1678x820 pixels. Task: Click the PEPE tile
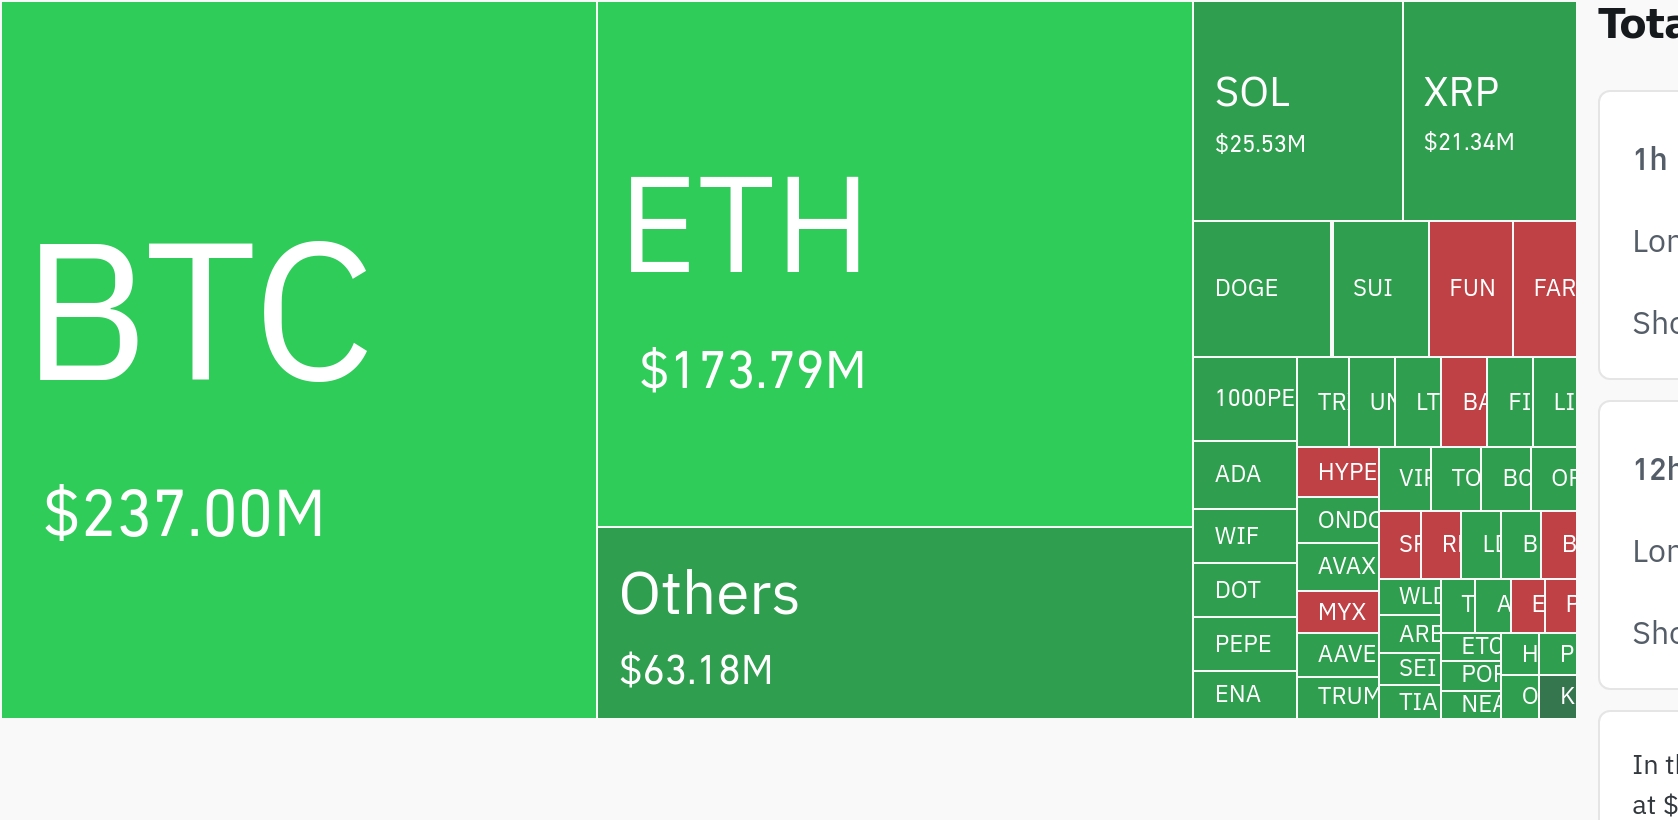pos(1245,644)
